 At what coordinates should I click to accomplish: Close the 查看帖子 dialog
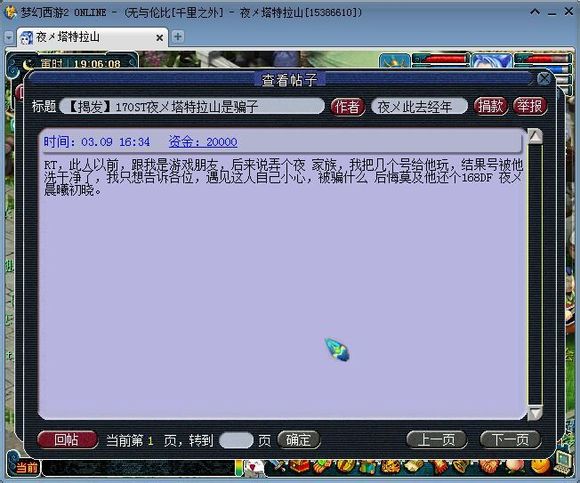point(544,78)
